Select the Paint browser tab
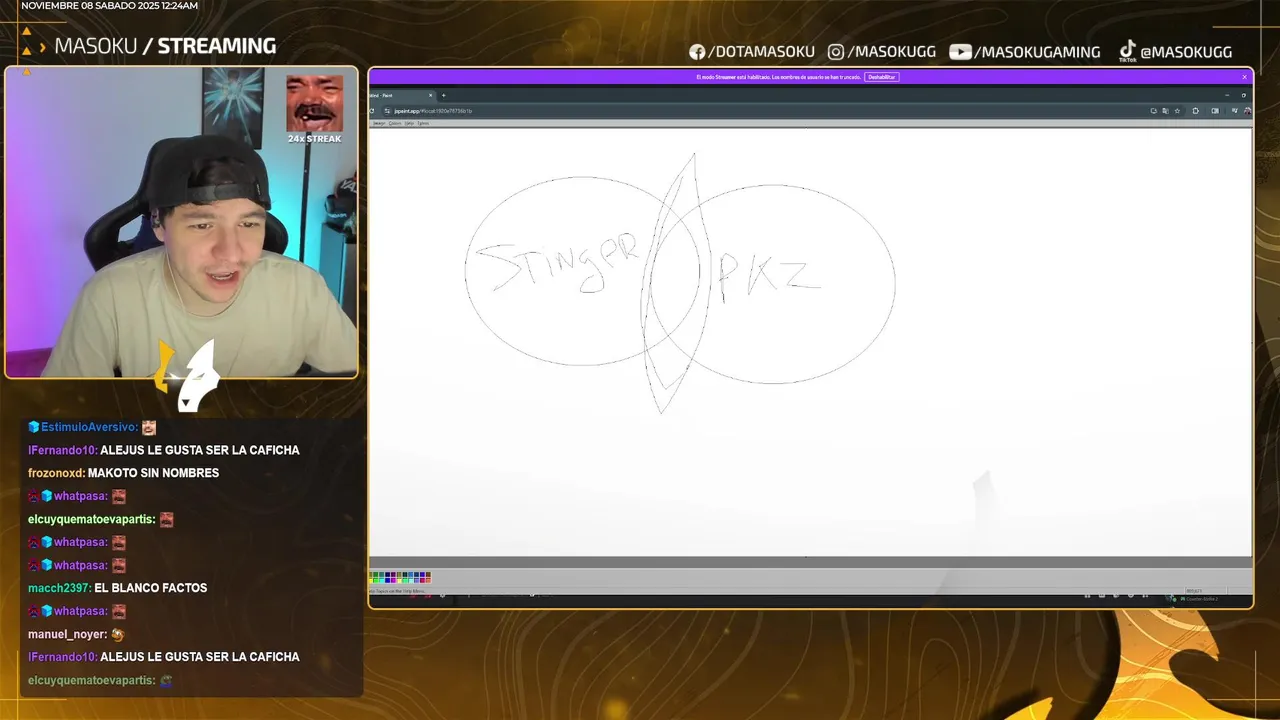 [400, 95]
